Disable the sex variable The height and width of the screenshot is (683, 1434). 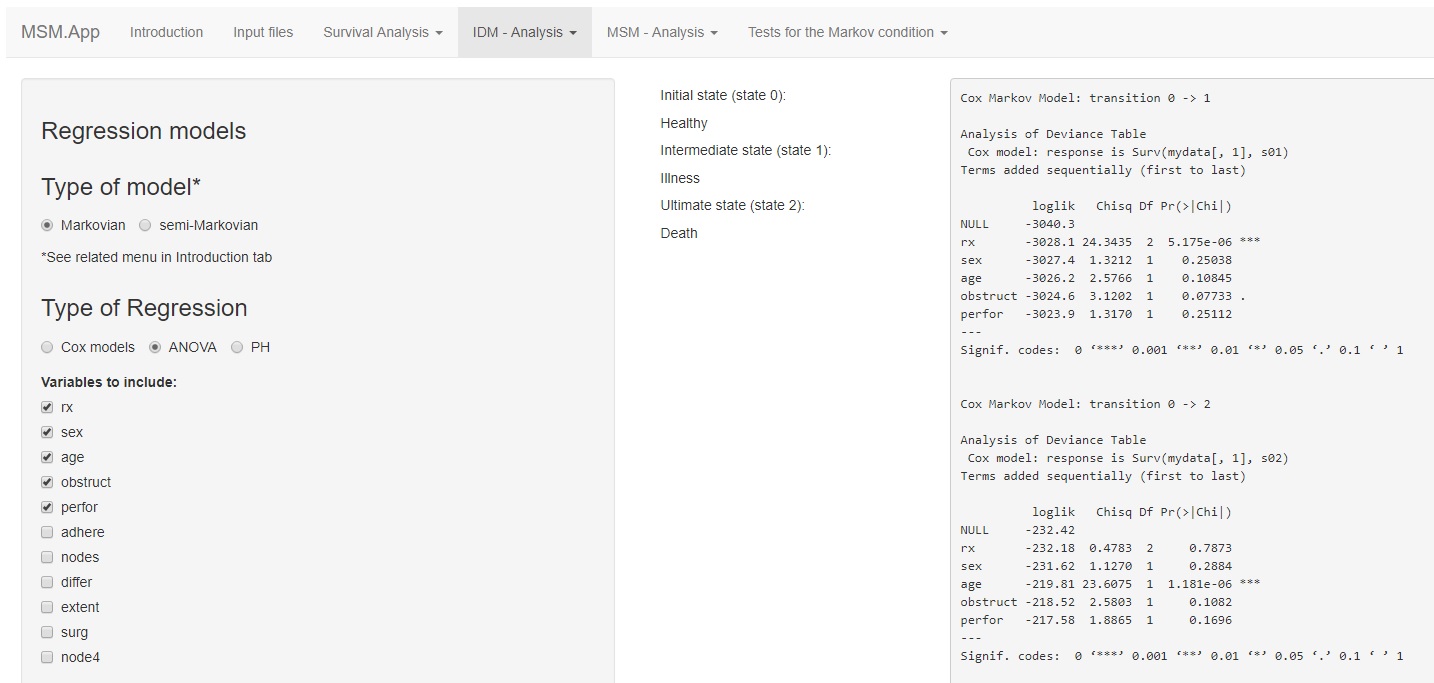coord(47,432)
